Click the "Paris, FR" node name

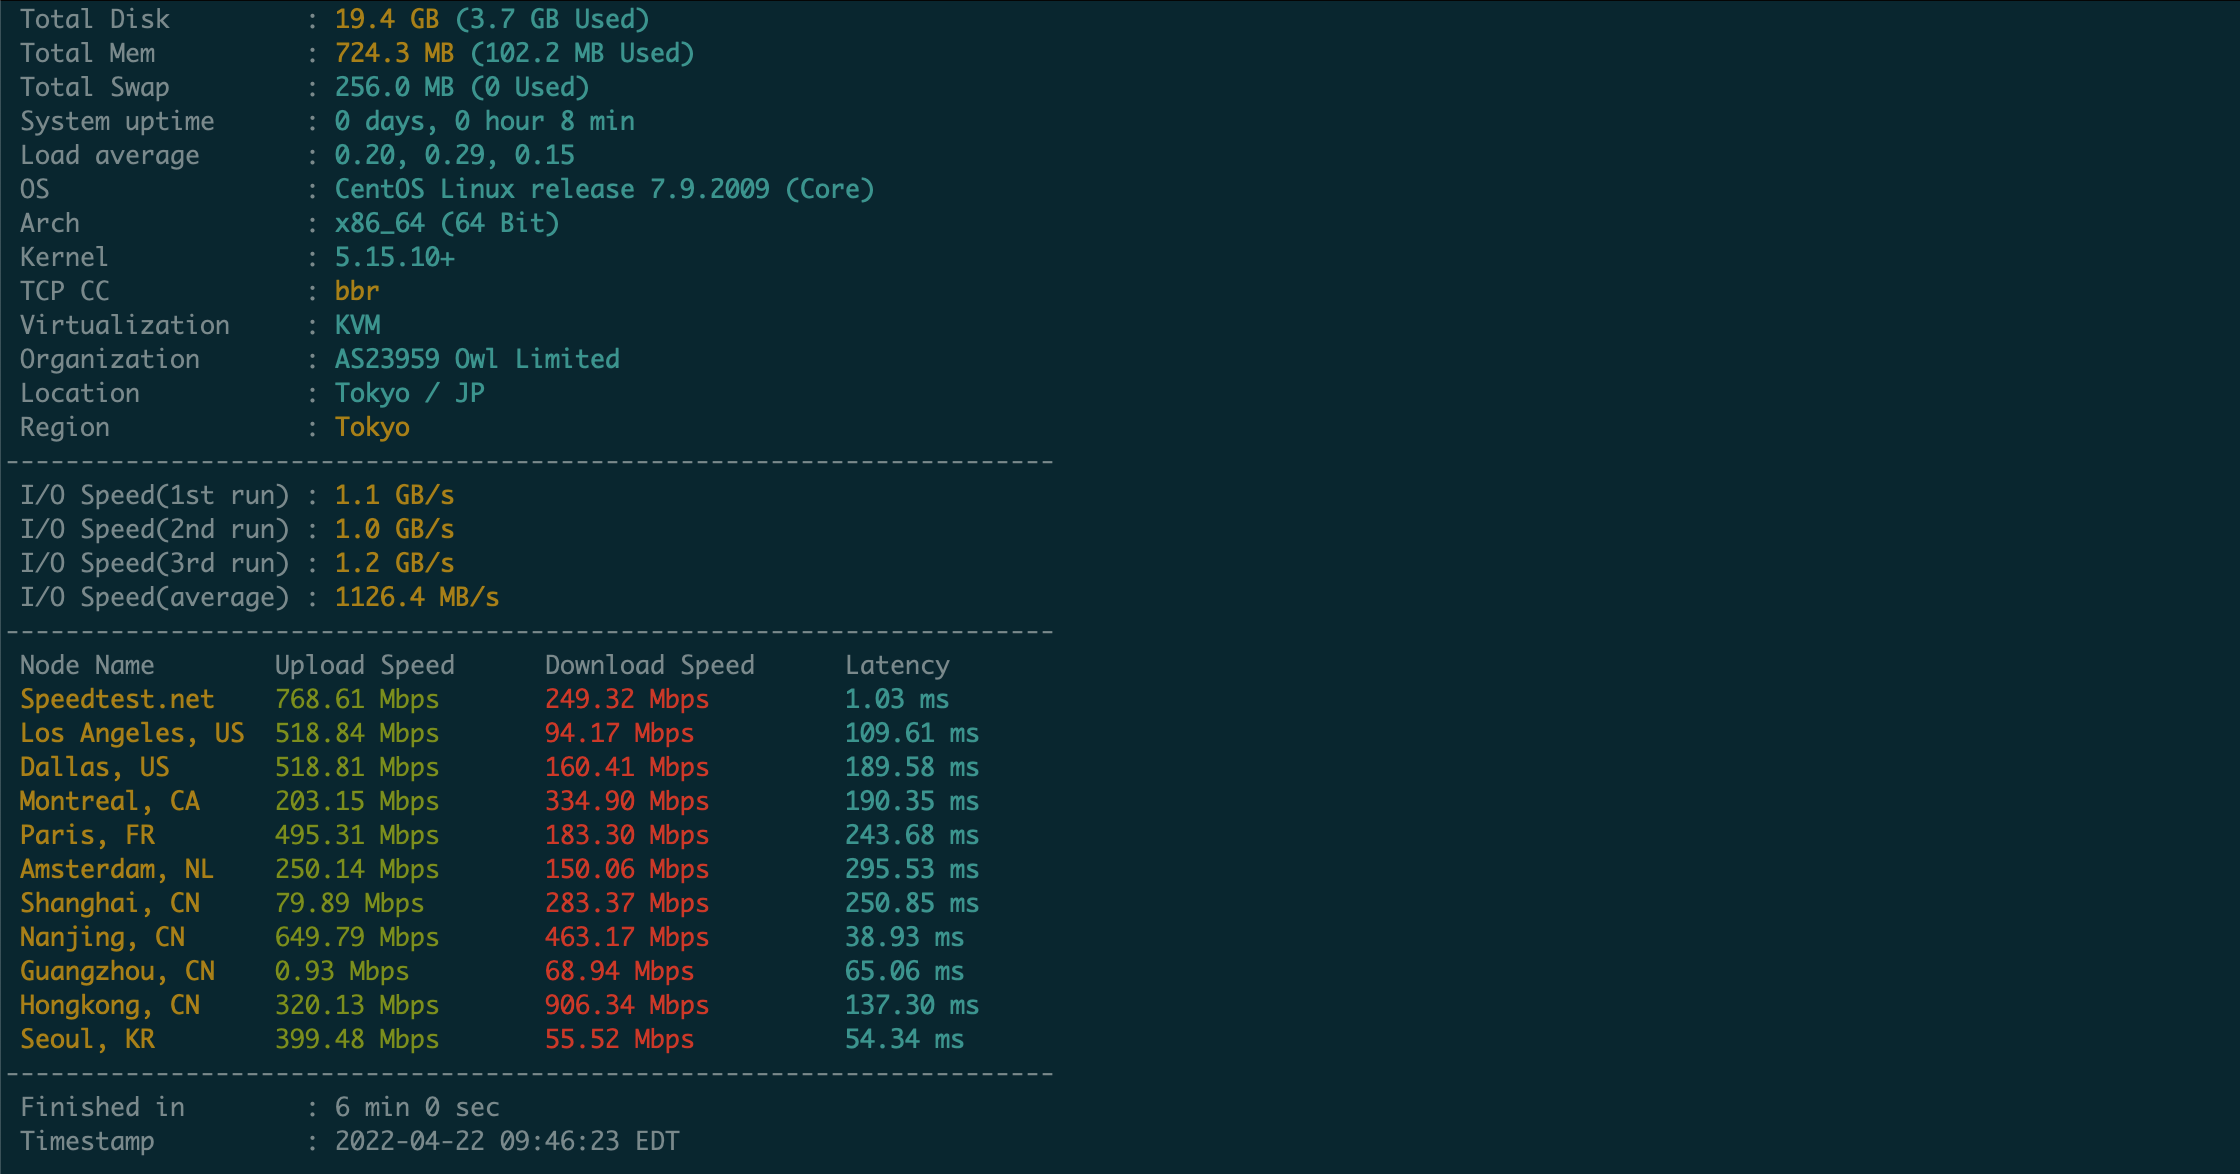87,835
